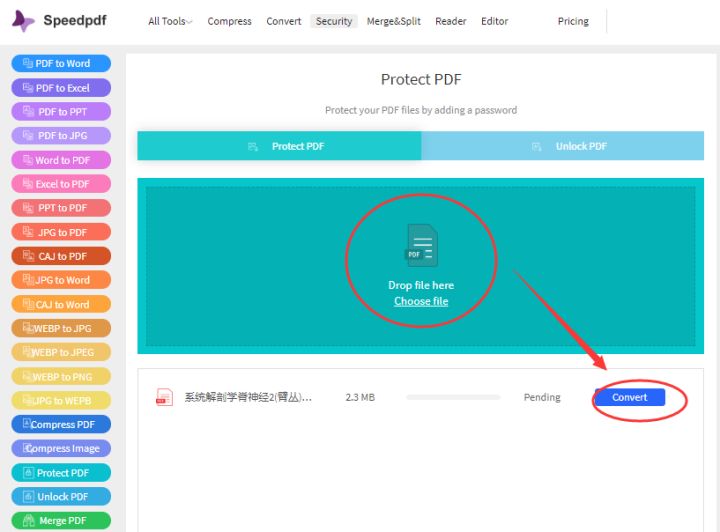Click the Speedpdf logo icon
This screenshot has height=532, width=720.
tap(23, 21)
